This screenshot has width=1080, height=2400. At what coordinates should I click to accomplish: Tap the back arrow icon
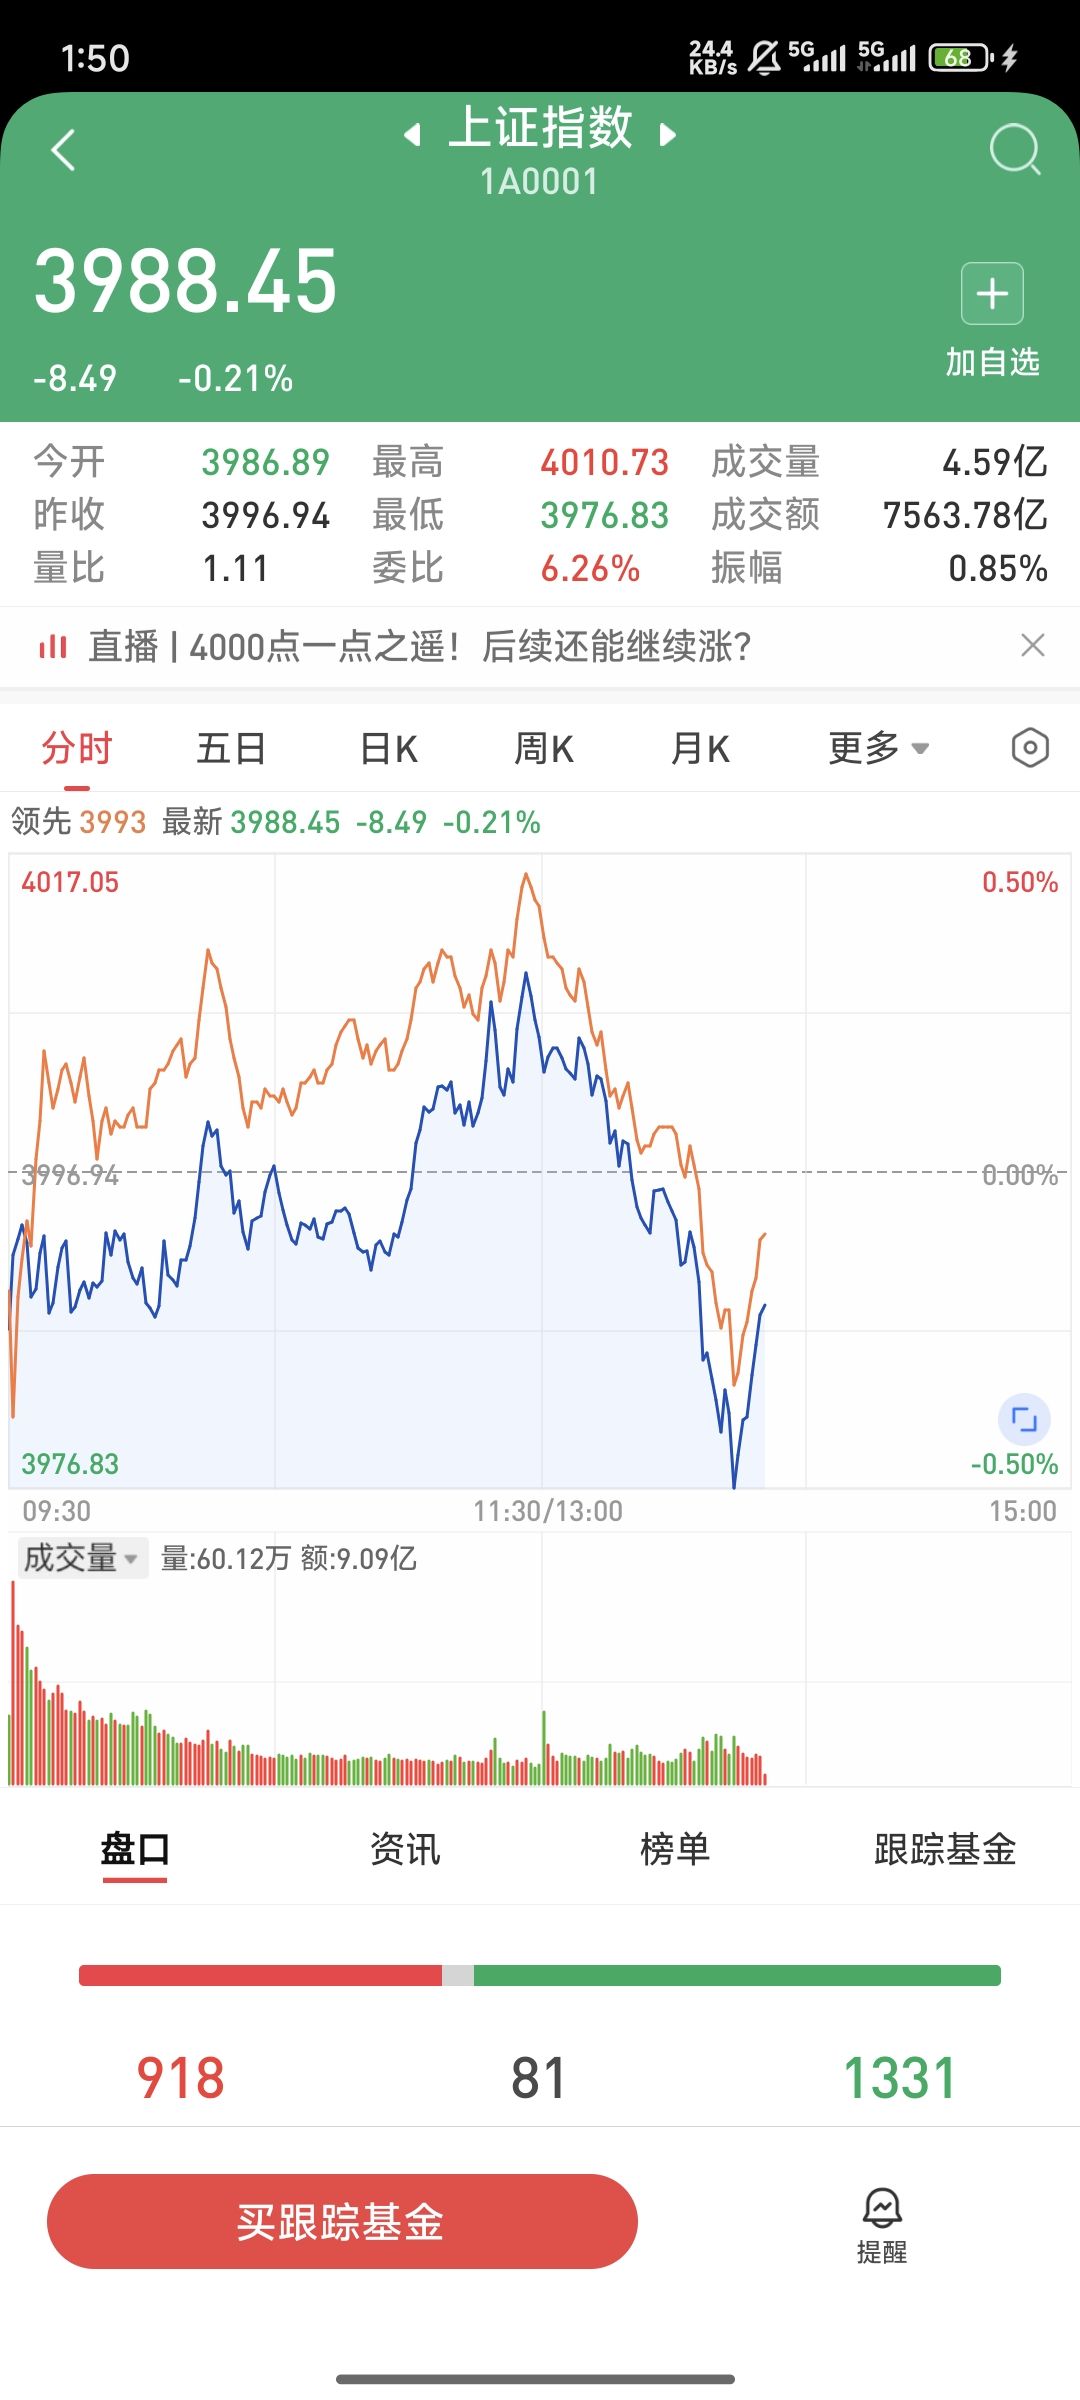[63, 151]
